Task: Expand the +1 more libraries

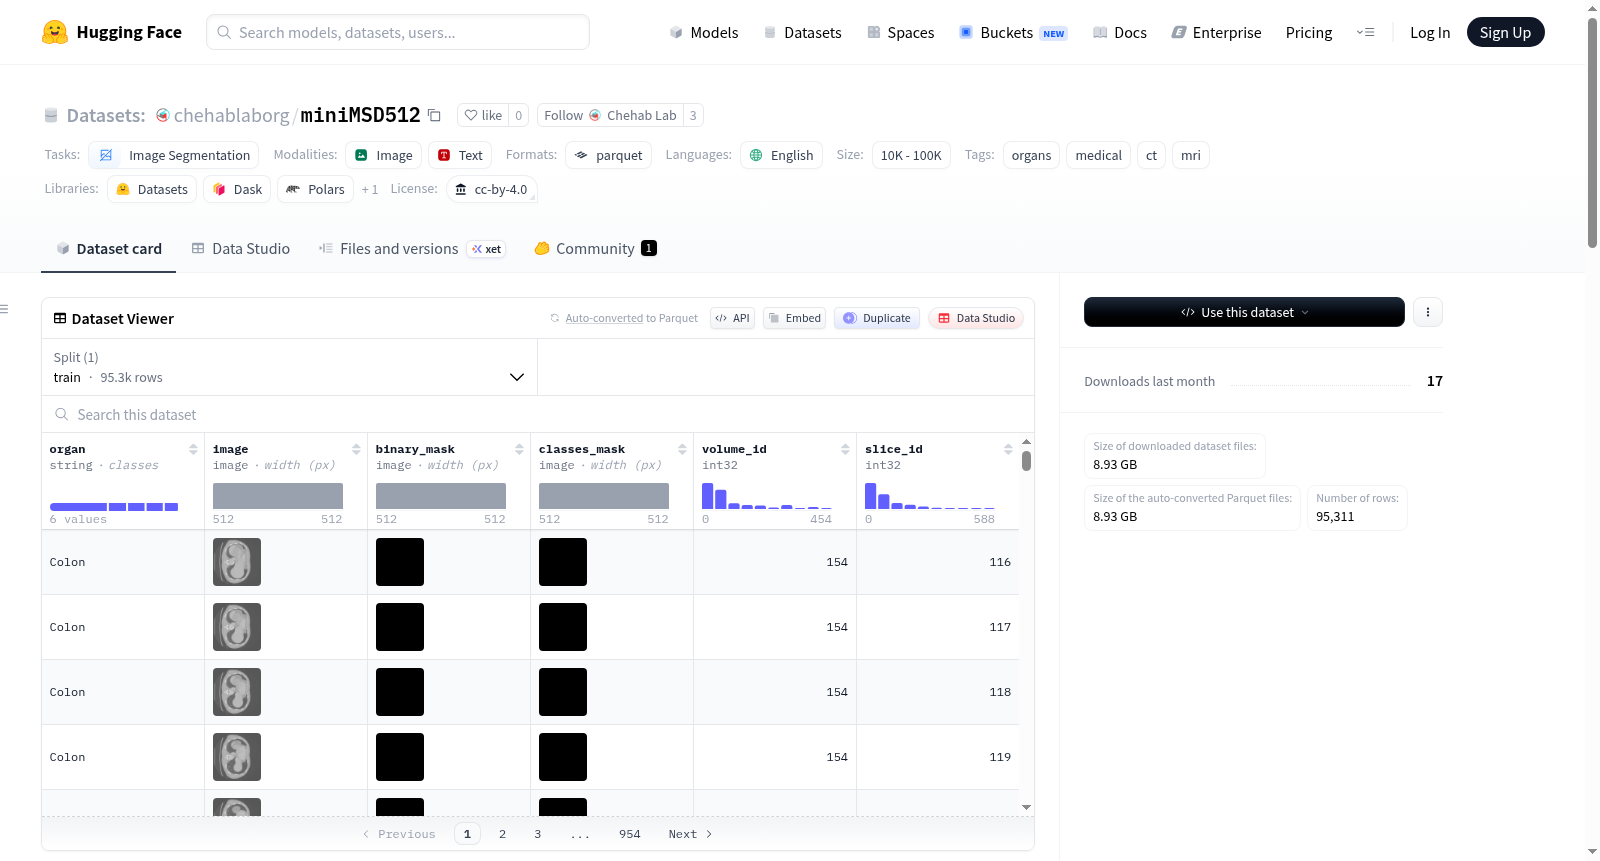Action: tap(370, 189)
